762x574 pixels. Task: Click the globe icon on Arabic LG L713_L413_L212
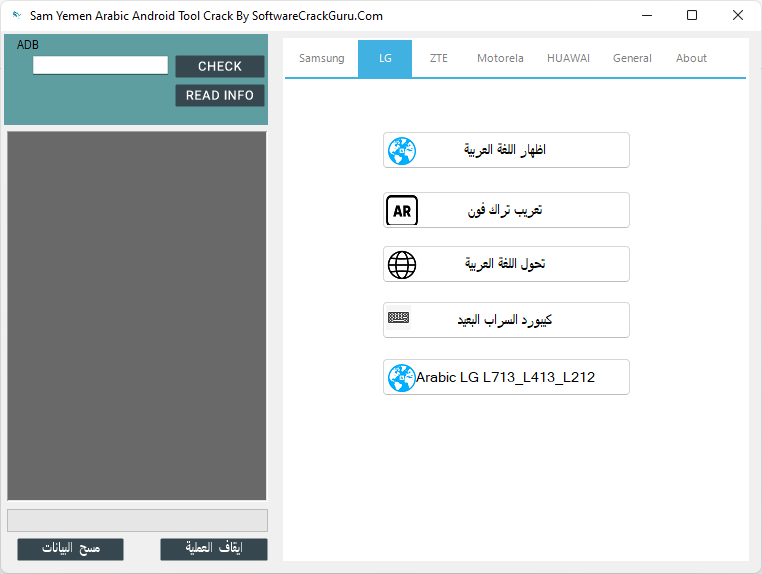pyautogui.click(x=402, y=378)
